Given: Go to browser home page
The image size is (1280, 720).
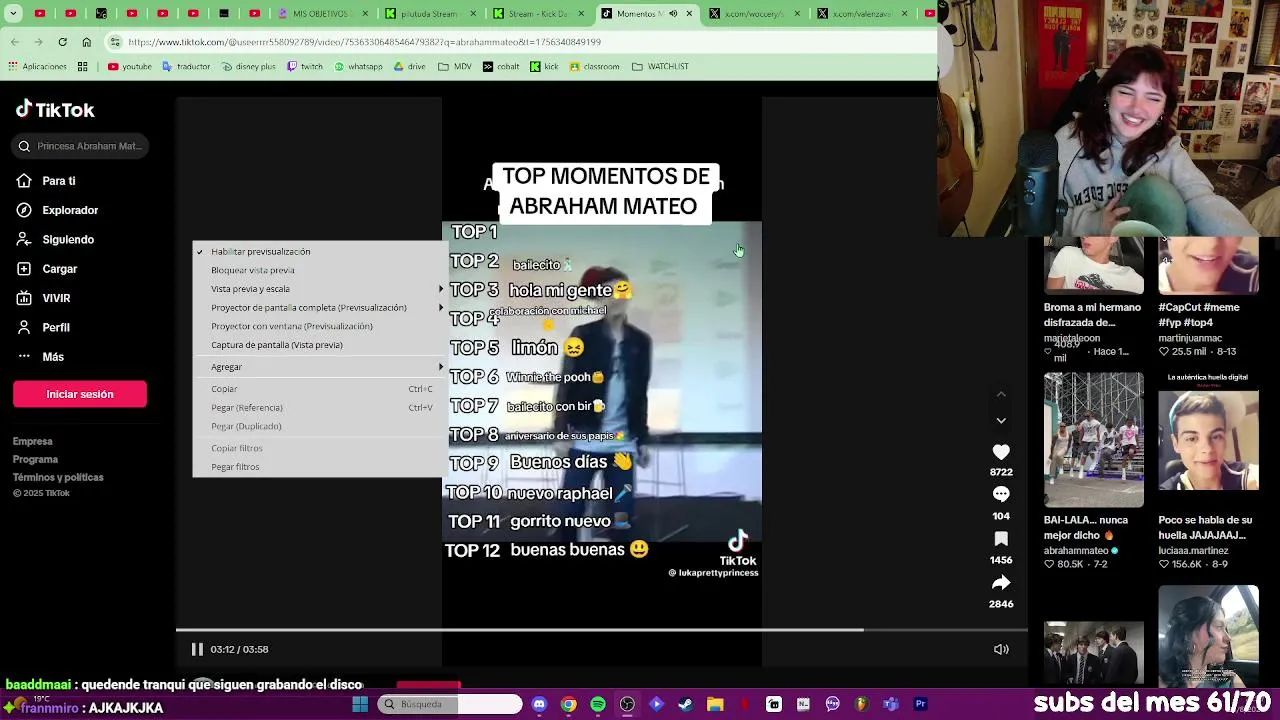Looking at the screenshot, I should point(87,42).
